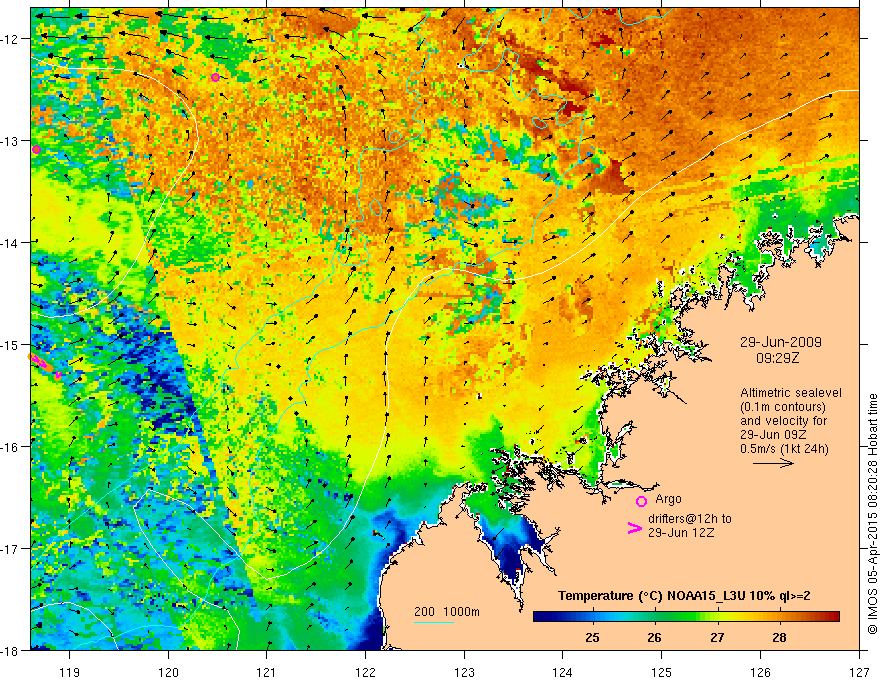
Task: Click the 'Altimetric sealevel' text
Action: pyautogui.click(x=791, y=393)
